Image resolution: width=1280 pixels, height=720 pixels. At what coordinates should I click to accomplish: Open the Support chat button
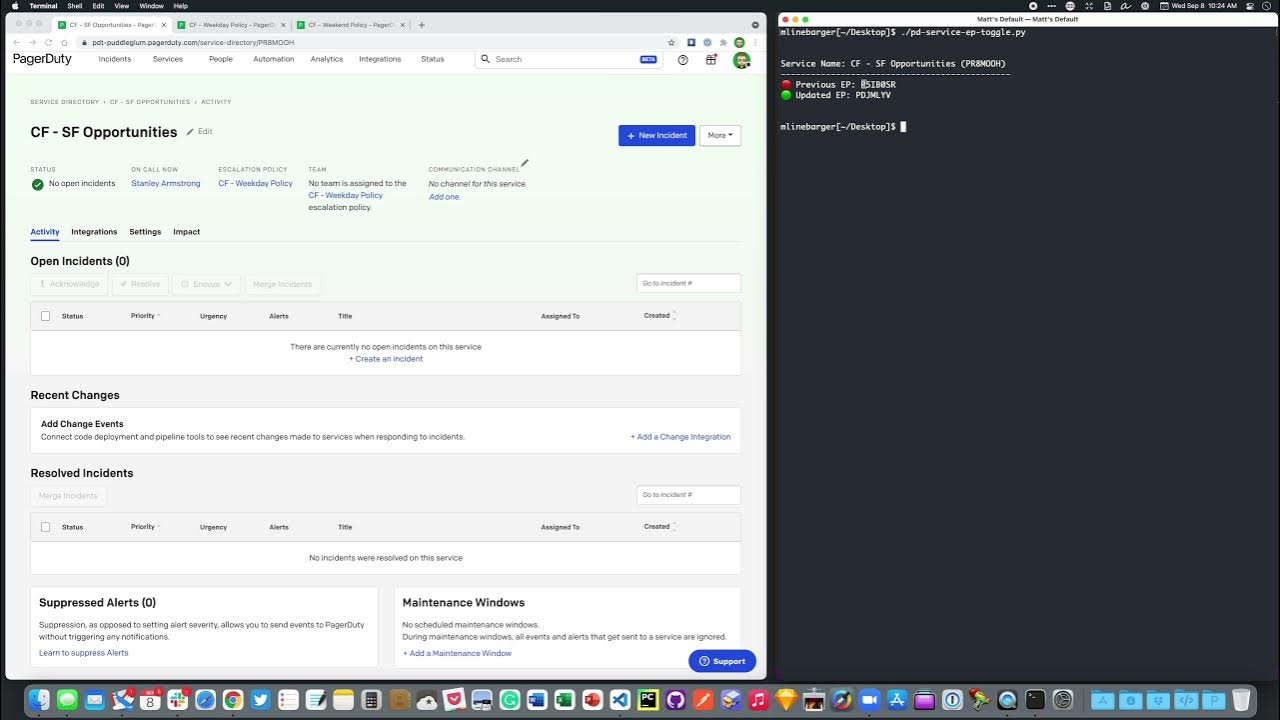coord(722,661)
